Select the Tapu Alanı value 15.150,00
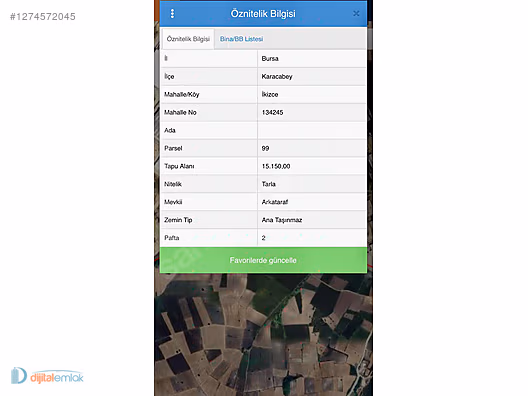Image resolution: width=528 pixels, height=396 pixels. pyautogui.click(x=312, y=166)
